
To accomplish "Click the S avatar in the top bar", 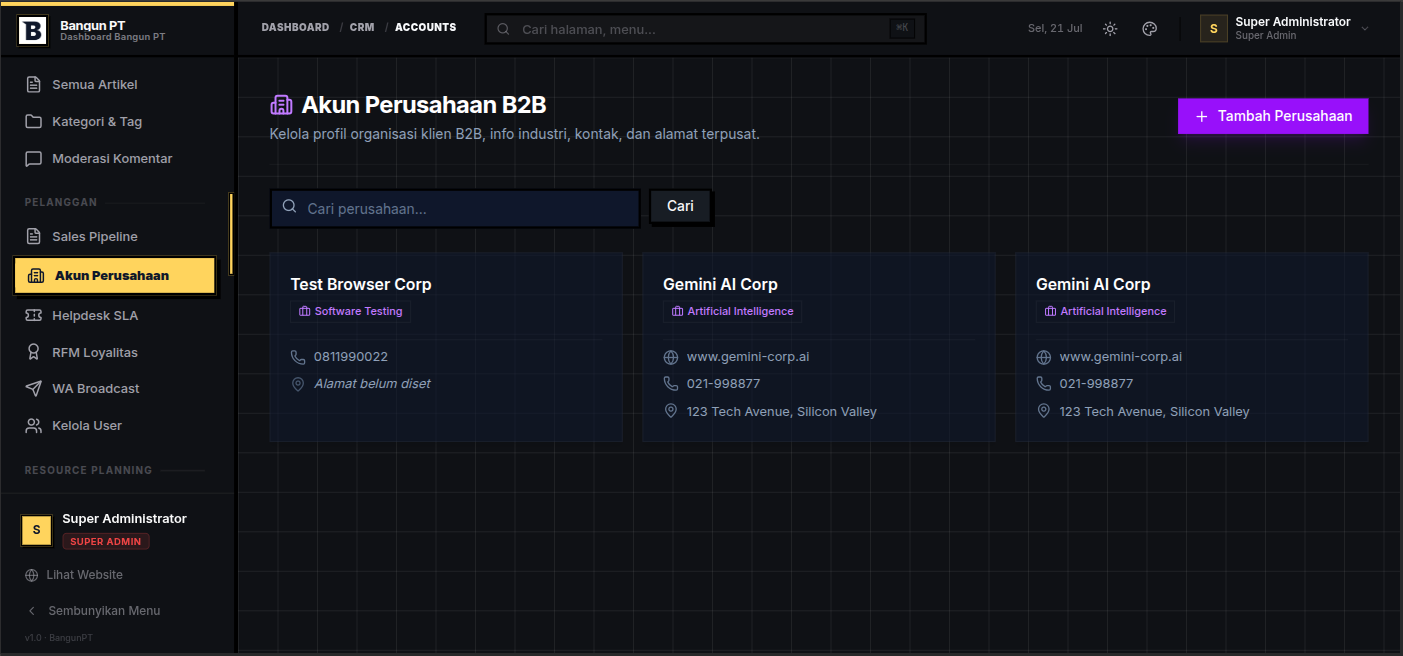I will [1214, 29].
